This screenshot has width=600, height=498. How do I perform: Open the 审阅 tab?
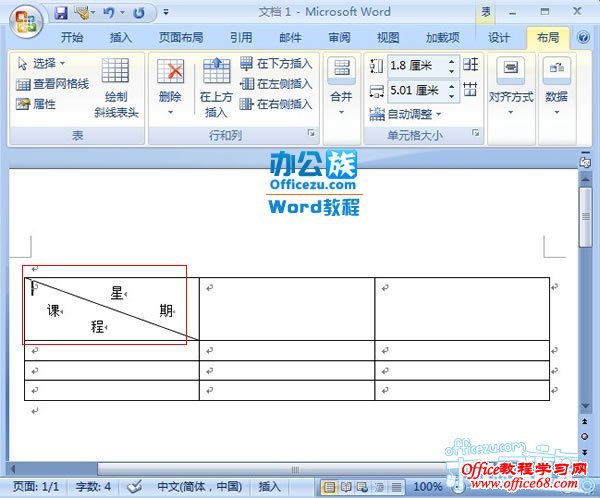(x=339, y=38)
